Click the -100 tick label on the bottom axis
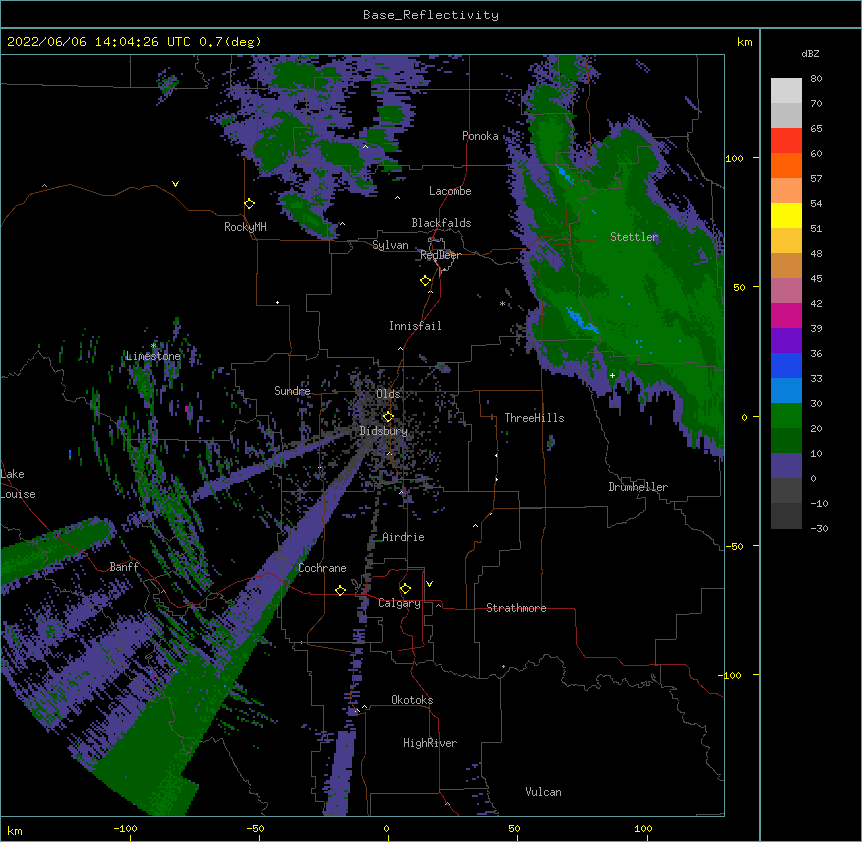Image resolution: width=862 pixels, height=842 pixels. [125, 828]
